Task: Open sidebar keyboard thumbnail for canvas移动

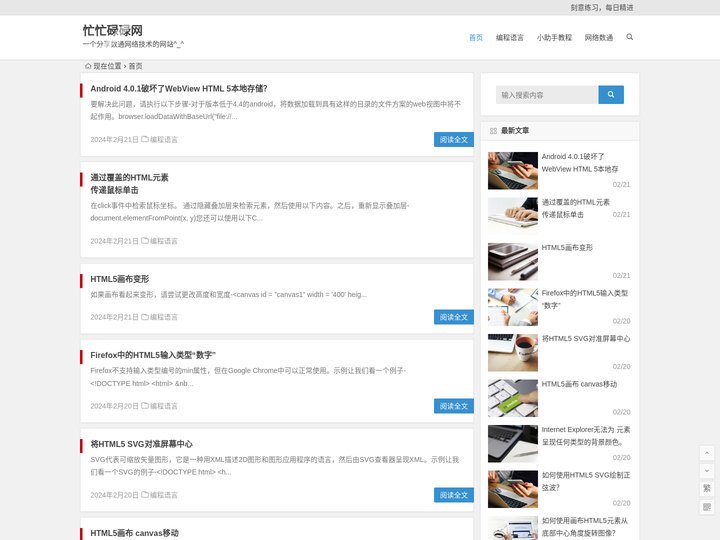Action: click(x=512, y=398)
